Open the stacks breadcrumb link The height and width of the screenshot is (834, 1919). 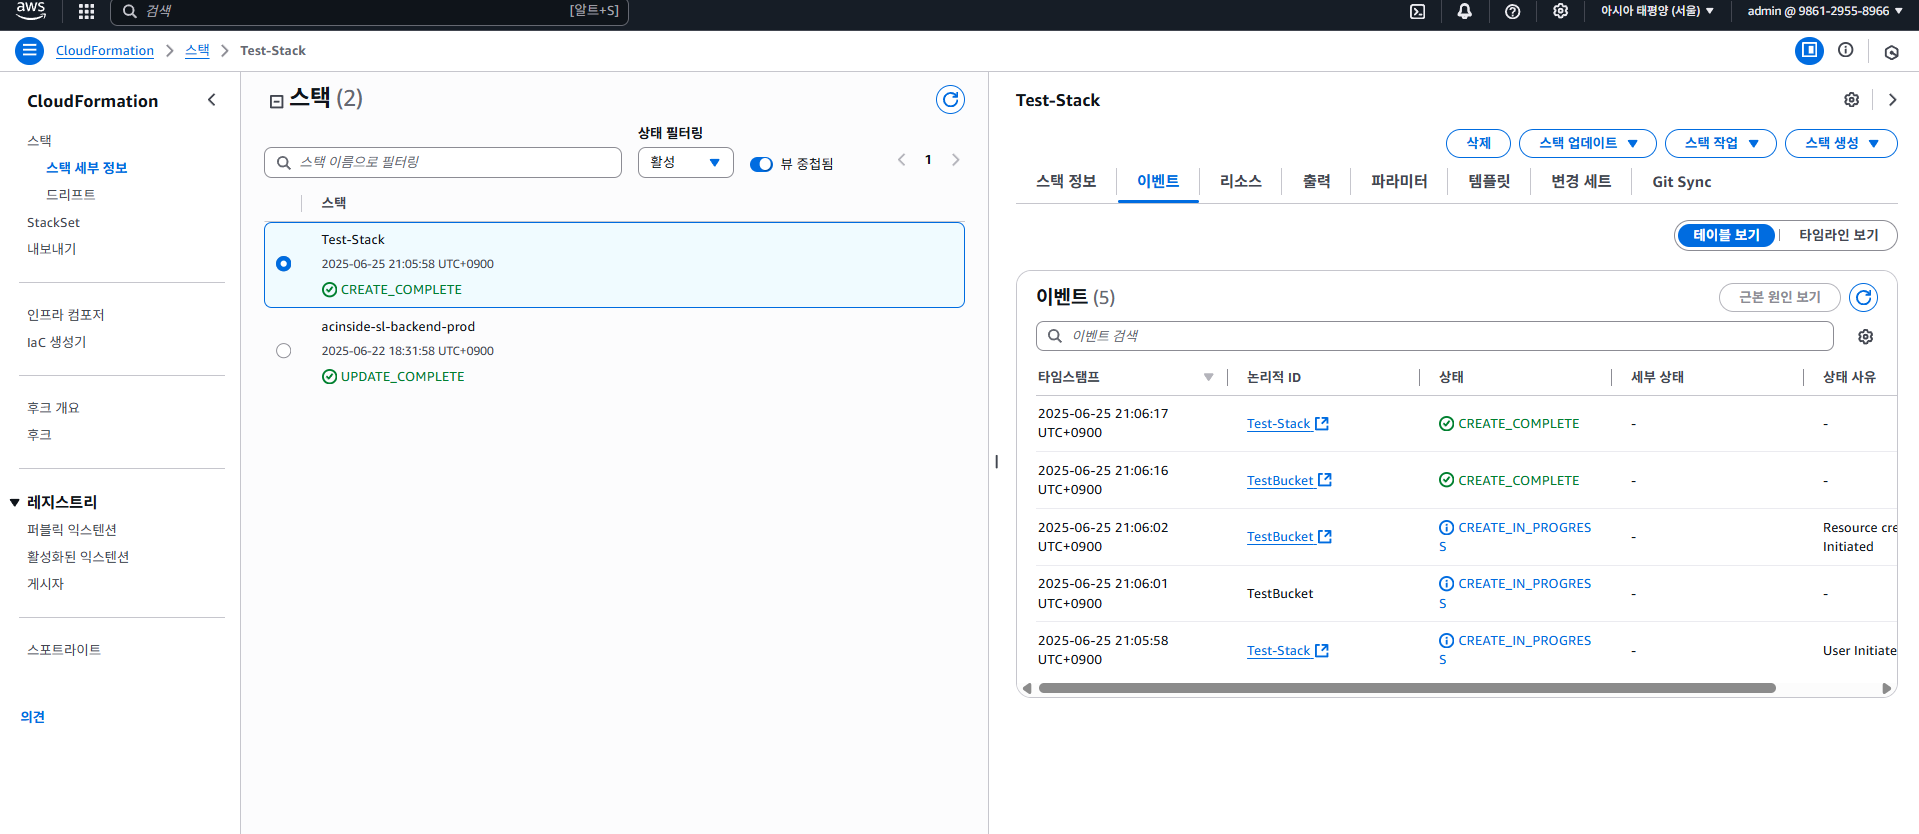click(x=197, y=51)
